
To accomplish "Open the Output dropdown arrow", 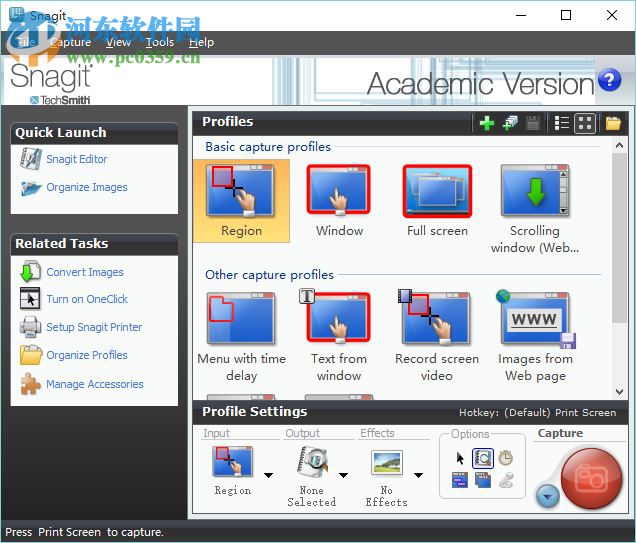I will 344,475.
